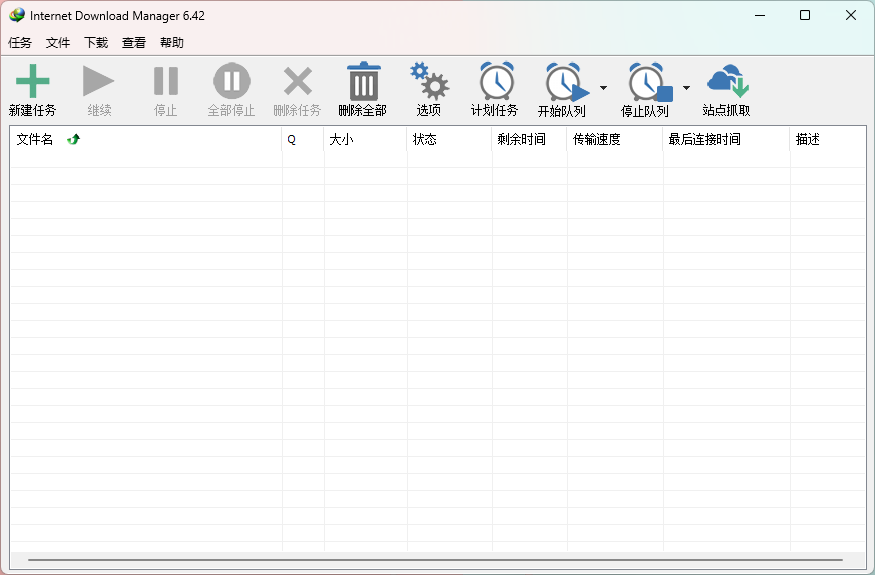Screen dimensions: 875x575
Task: Click the 继续 play icon
Action: pyautogui.click(x=99, y=81)
